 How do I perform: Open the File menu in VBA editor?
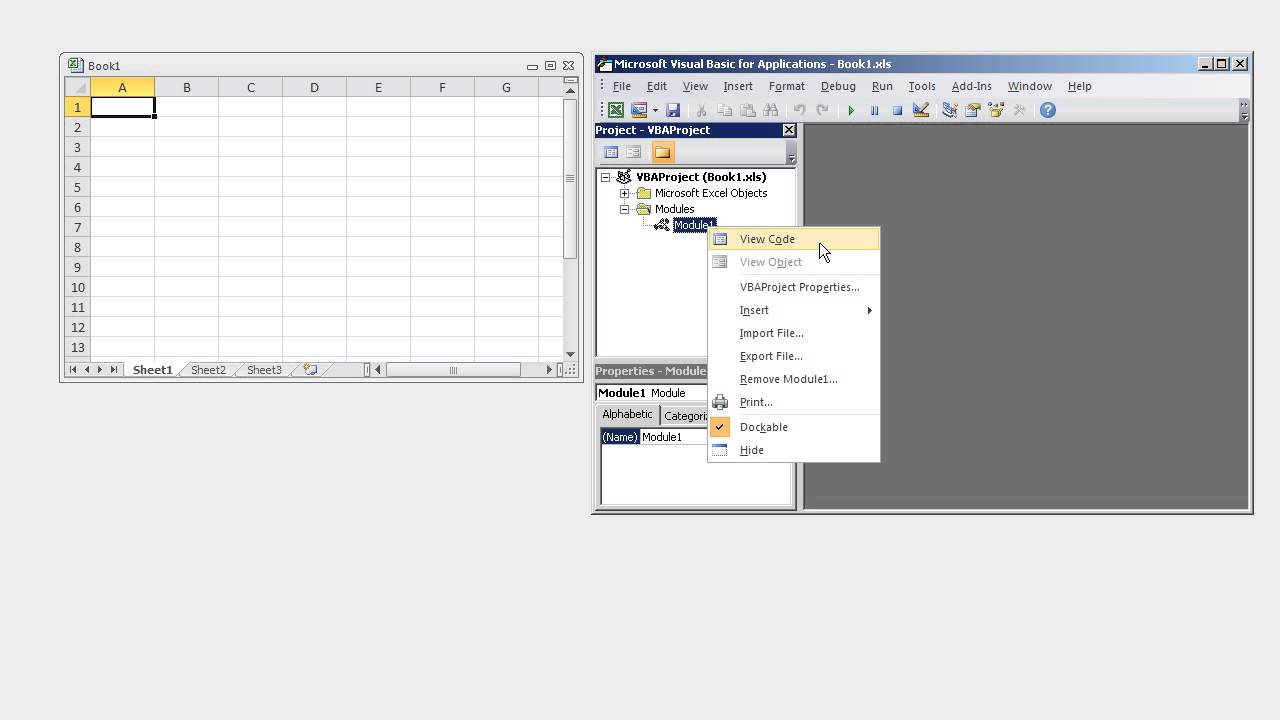pos(621,86)
